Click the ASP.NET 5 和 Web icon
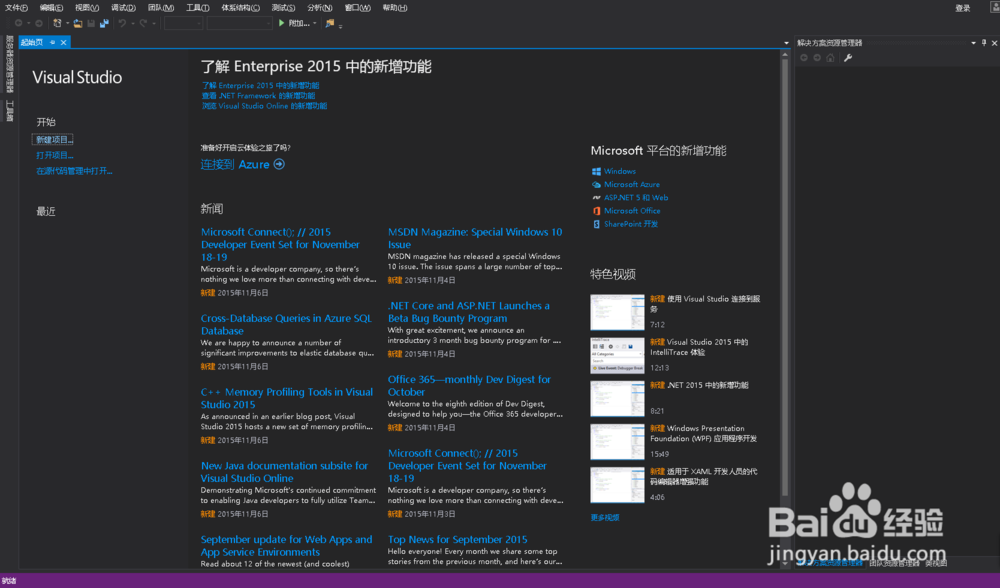Image resolution: width=1000 pixels, height=588 pixels. pos(596,198)
